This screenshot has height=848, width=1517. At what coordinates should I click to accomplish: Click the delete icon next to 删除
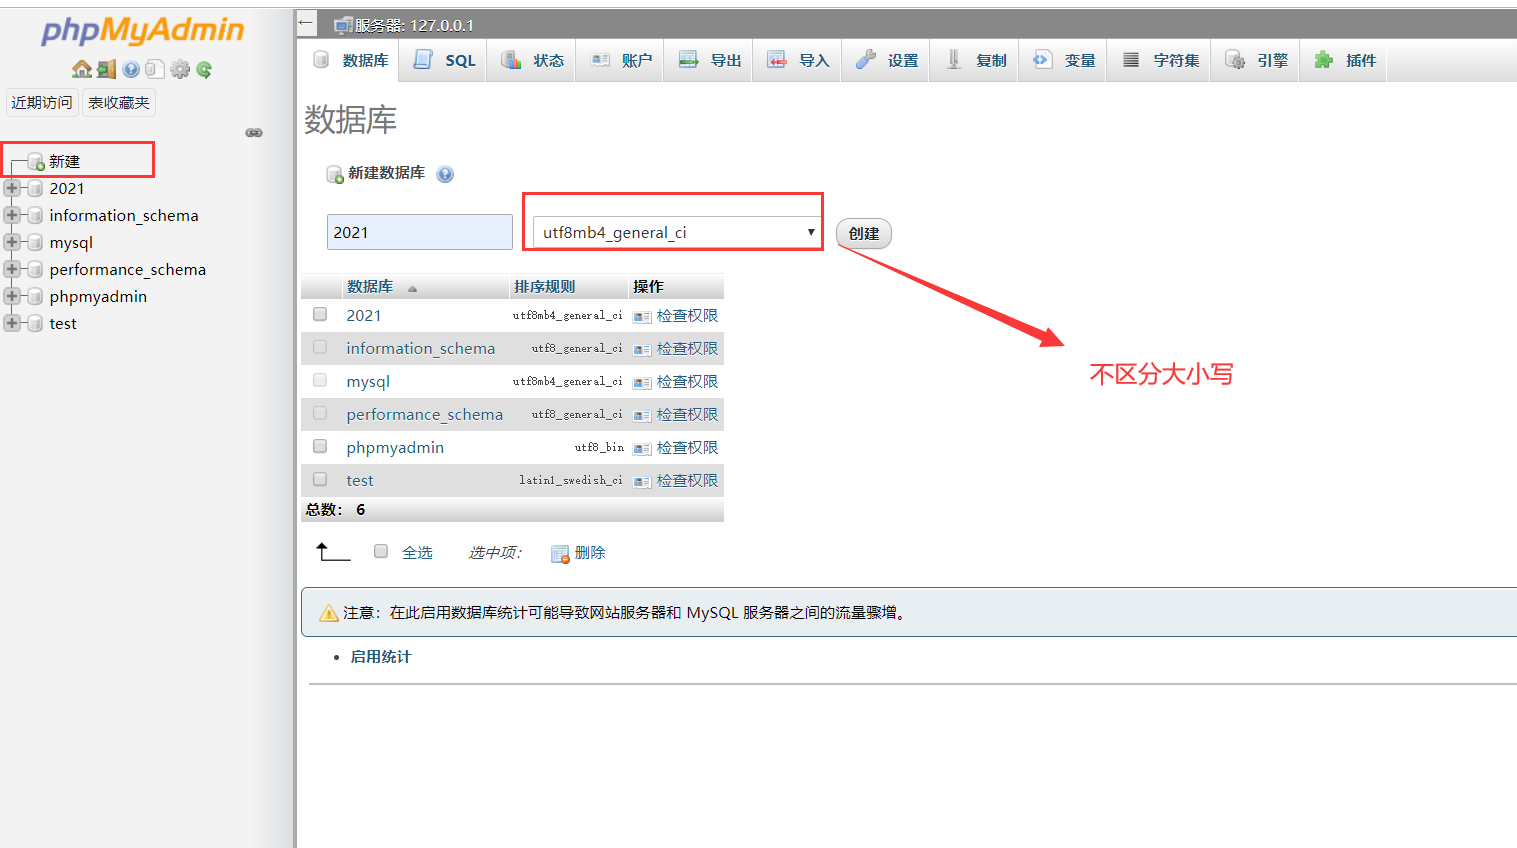tap(560, 554)
